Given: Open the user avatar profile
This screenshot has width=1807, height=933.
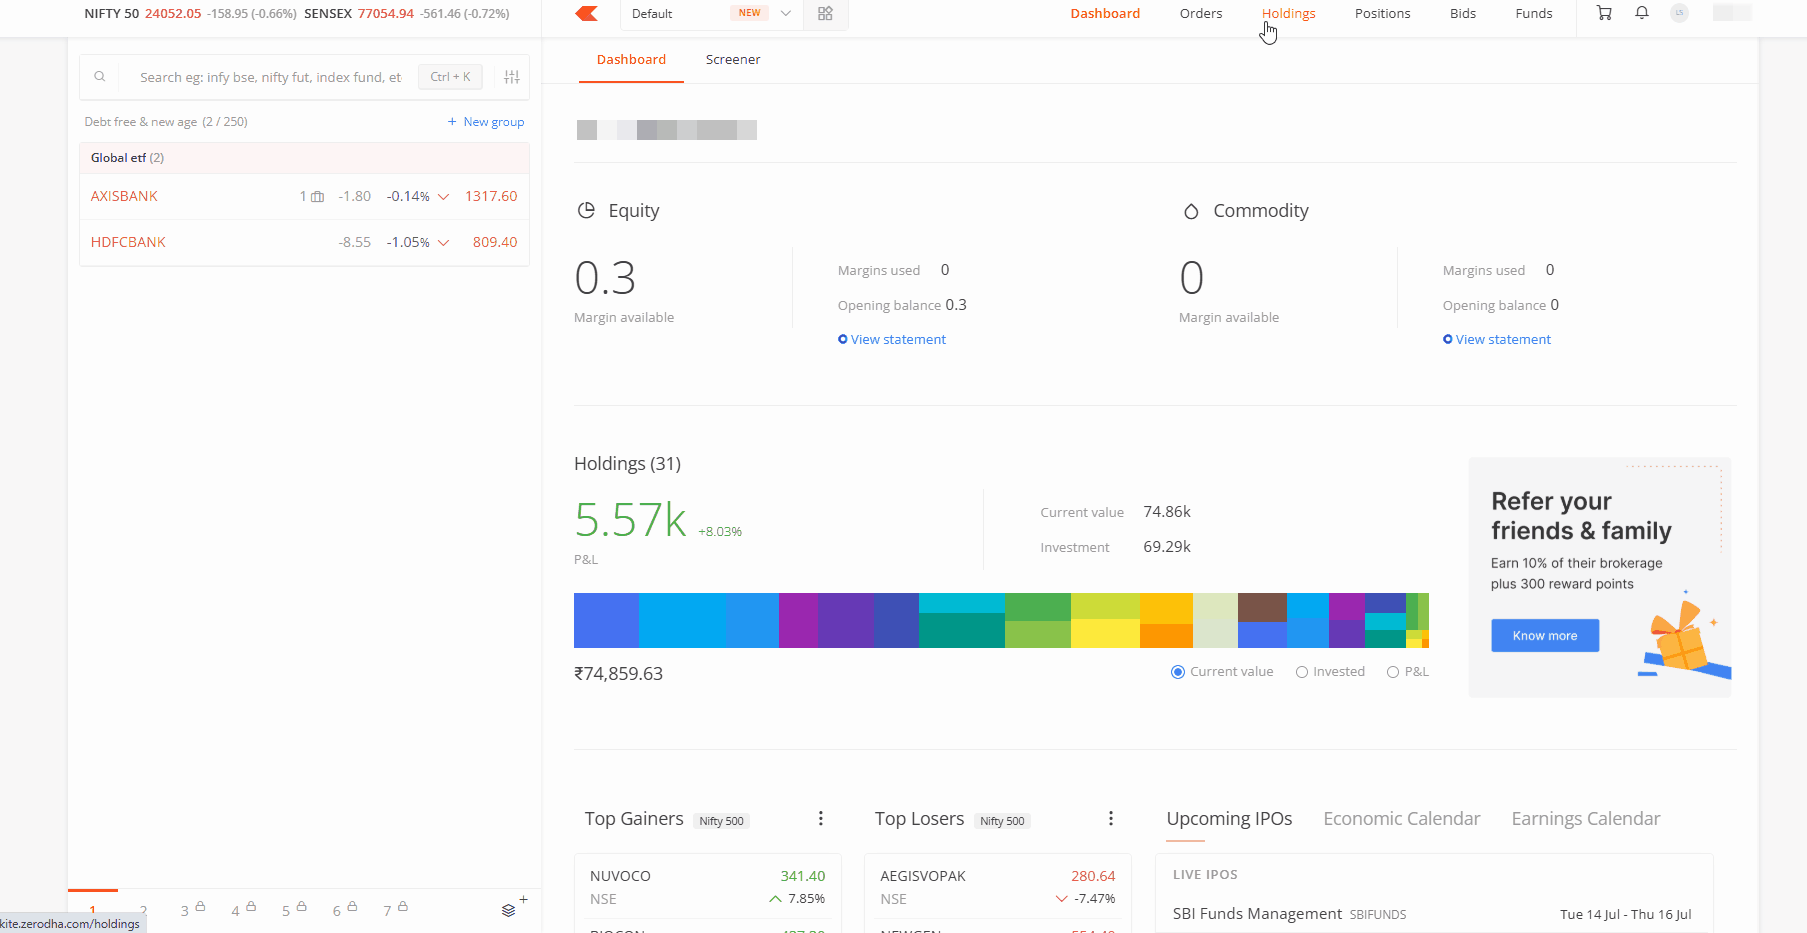Looking at the screenshot, I should coord(1679,13).
